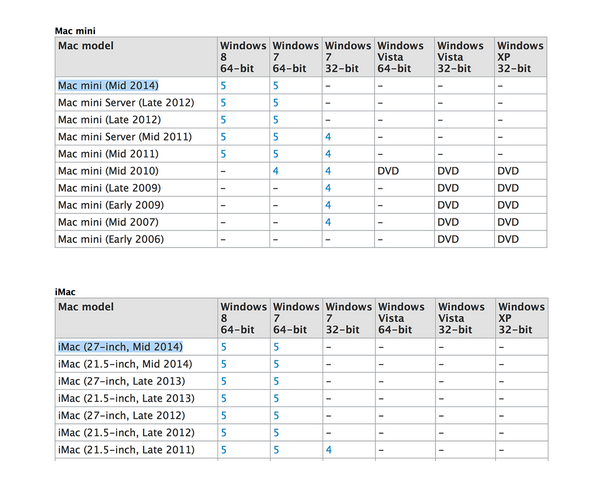Open Windows 8 64-bit link for iMac (21.5-inch, Late 2012)
Screen dimensions: 604x490
point(223,433)
